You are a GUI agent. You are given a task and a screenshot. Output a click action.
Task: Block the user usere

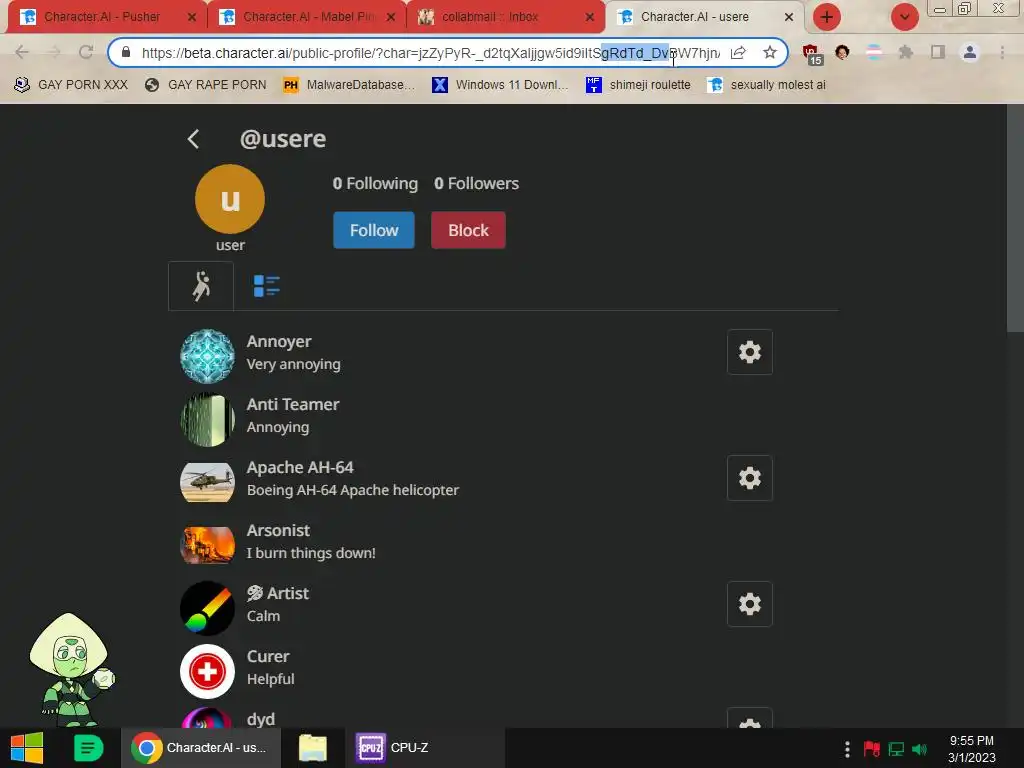click(468, 230)
